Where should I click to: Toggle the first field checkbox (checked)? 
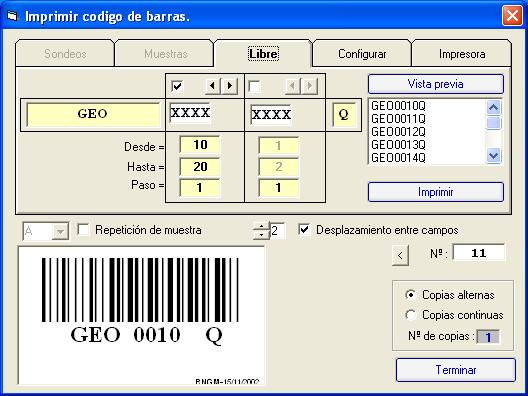(177, 86)
